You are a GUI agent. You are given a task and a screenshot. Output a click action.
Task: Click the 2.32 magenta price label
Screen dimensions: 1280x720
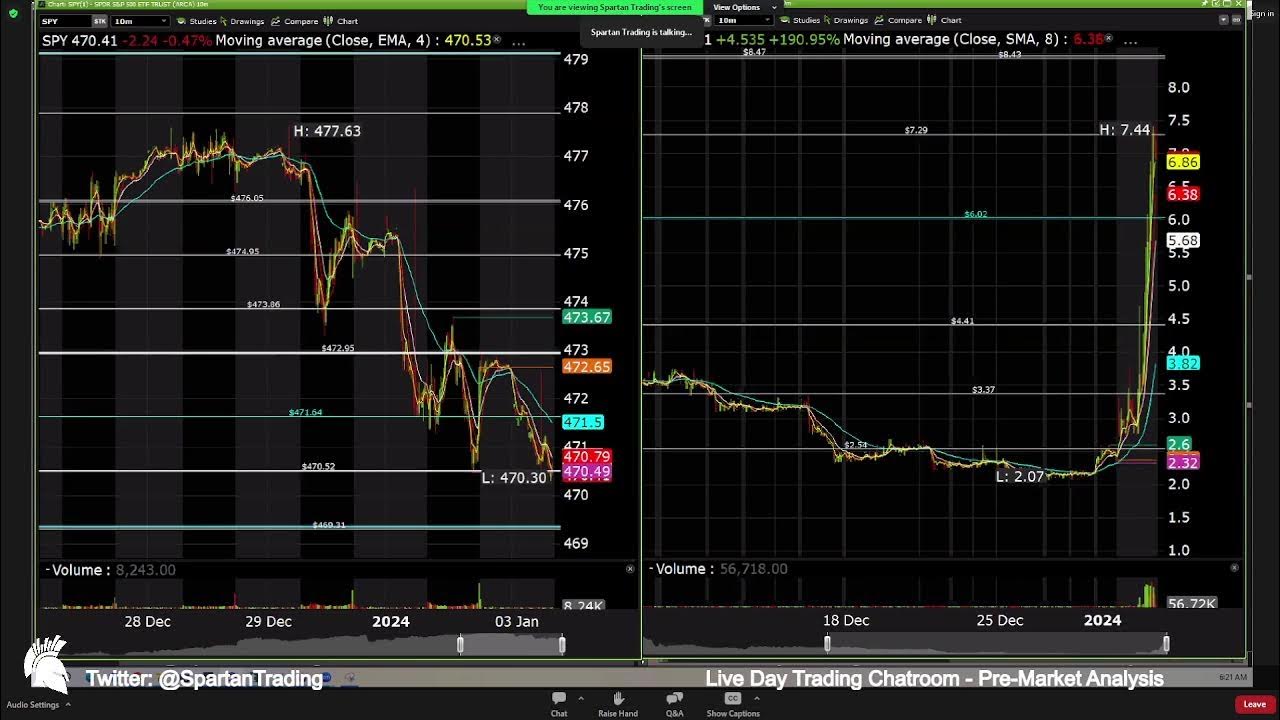point(1183,463)
